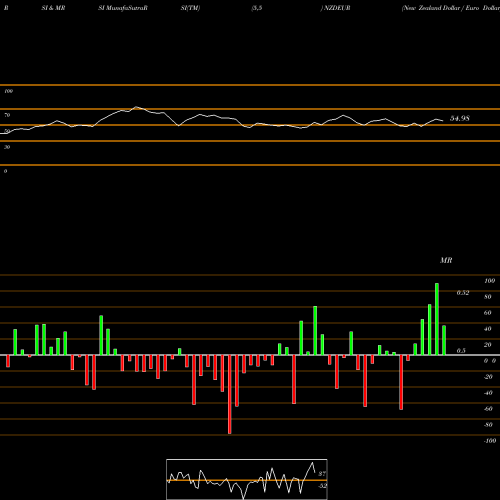500x500 pixels.
Task: Click the RSI axis label 0 on the left
Action: (5, 171)
